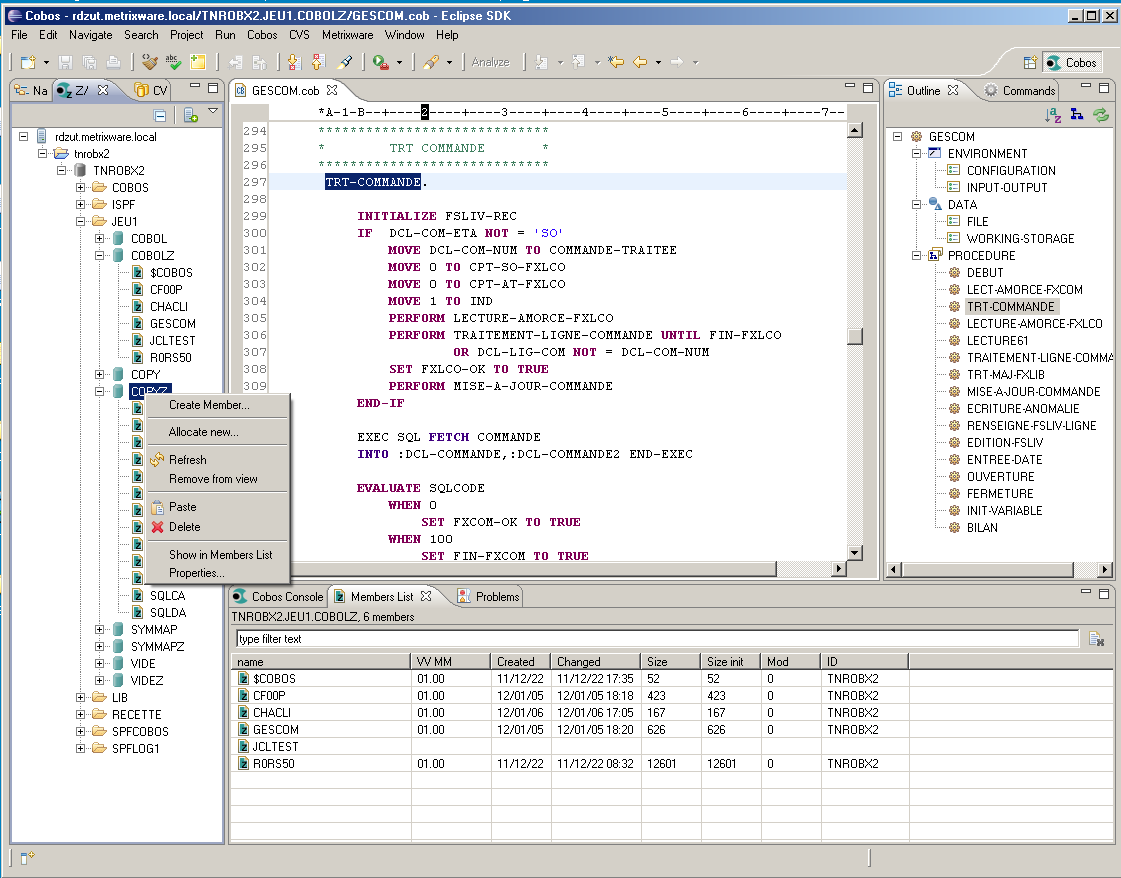Viewport: 1121px width, 878px height.
Task: Click the broom clean-up toolbar icon
Action: pos(149,62)
